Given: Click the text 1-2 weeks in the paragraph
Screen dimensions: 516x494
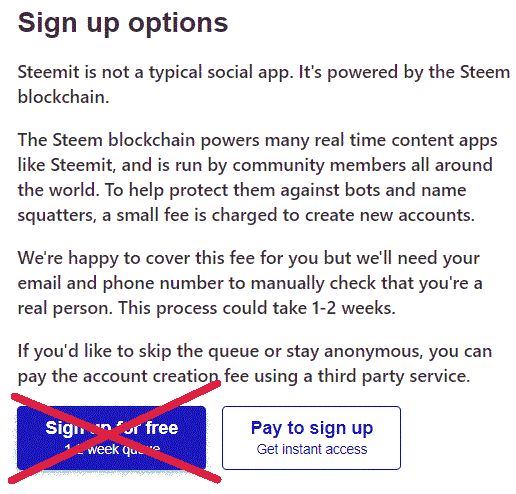Looking at the screenshot, I should pos(354,308).
